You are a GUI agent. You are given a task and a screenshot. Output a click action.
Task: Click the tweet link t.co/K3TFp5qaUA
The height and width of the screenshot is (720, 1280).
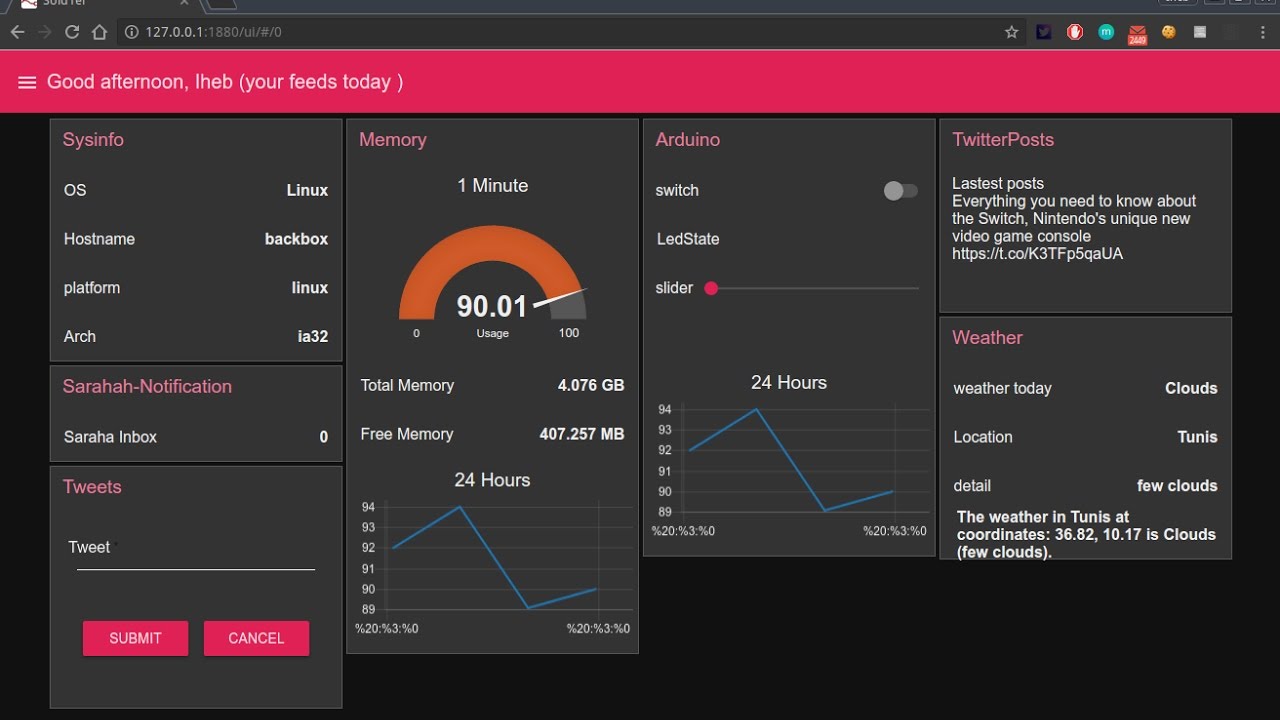(x=1037, y=254)
